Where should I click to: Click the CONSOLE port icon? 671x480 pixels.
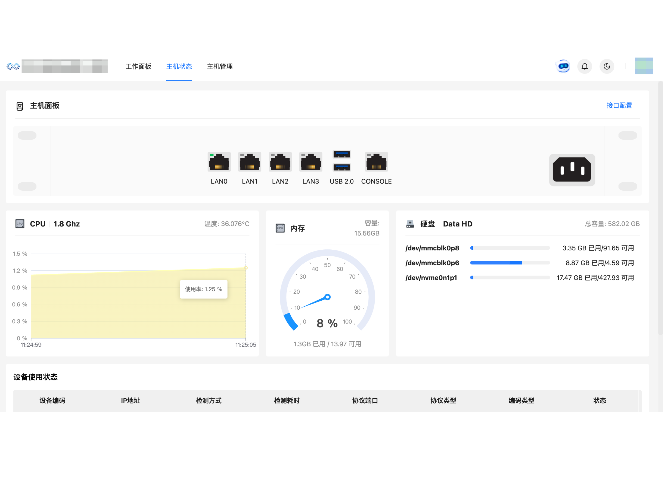point(376,162)
